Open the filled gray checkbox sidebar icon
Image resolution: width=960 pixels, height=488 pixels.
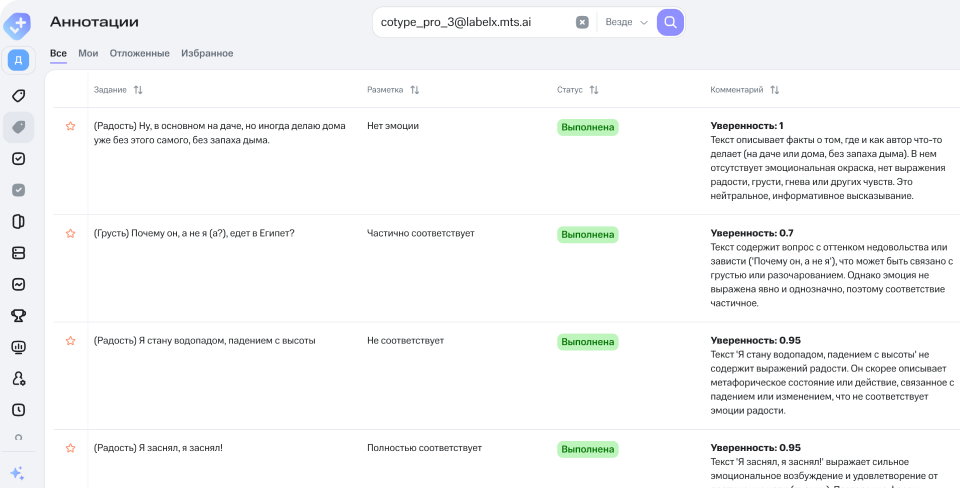point(18,190)
